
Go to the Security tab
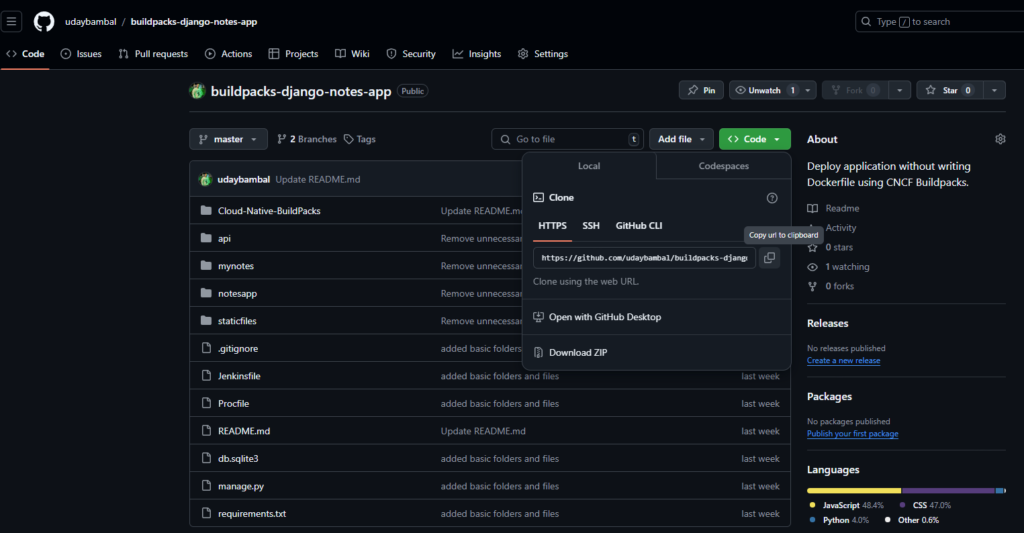[x=411, y=54]
